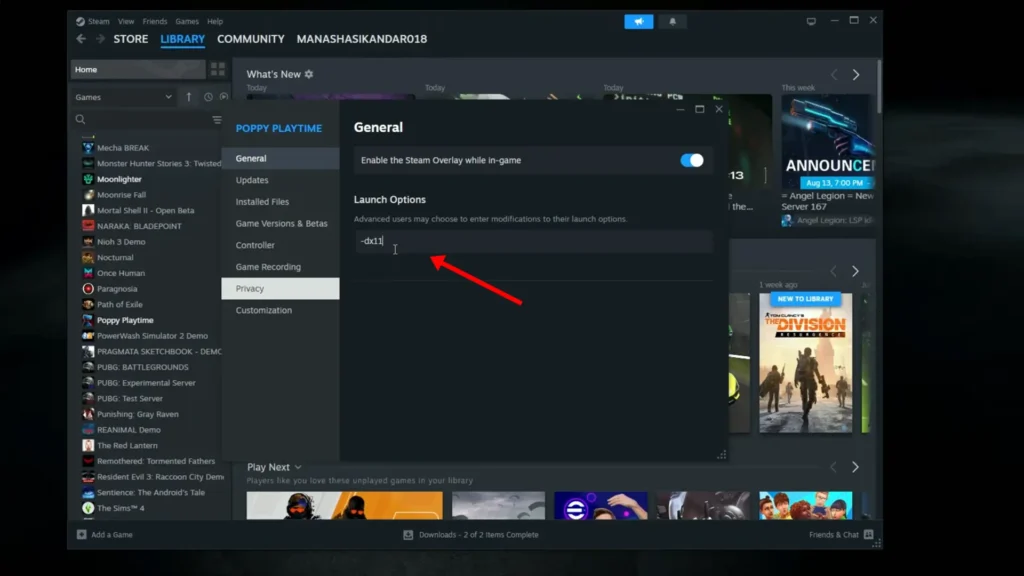Click the ready-to-play filter icon

click(x=224, y=97)
